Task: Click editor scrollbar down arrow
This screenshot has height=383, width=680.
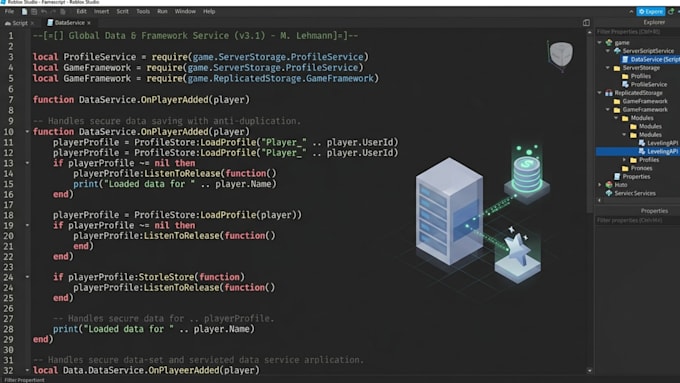Action: click(589, 371)
